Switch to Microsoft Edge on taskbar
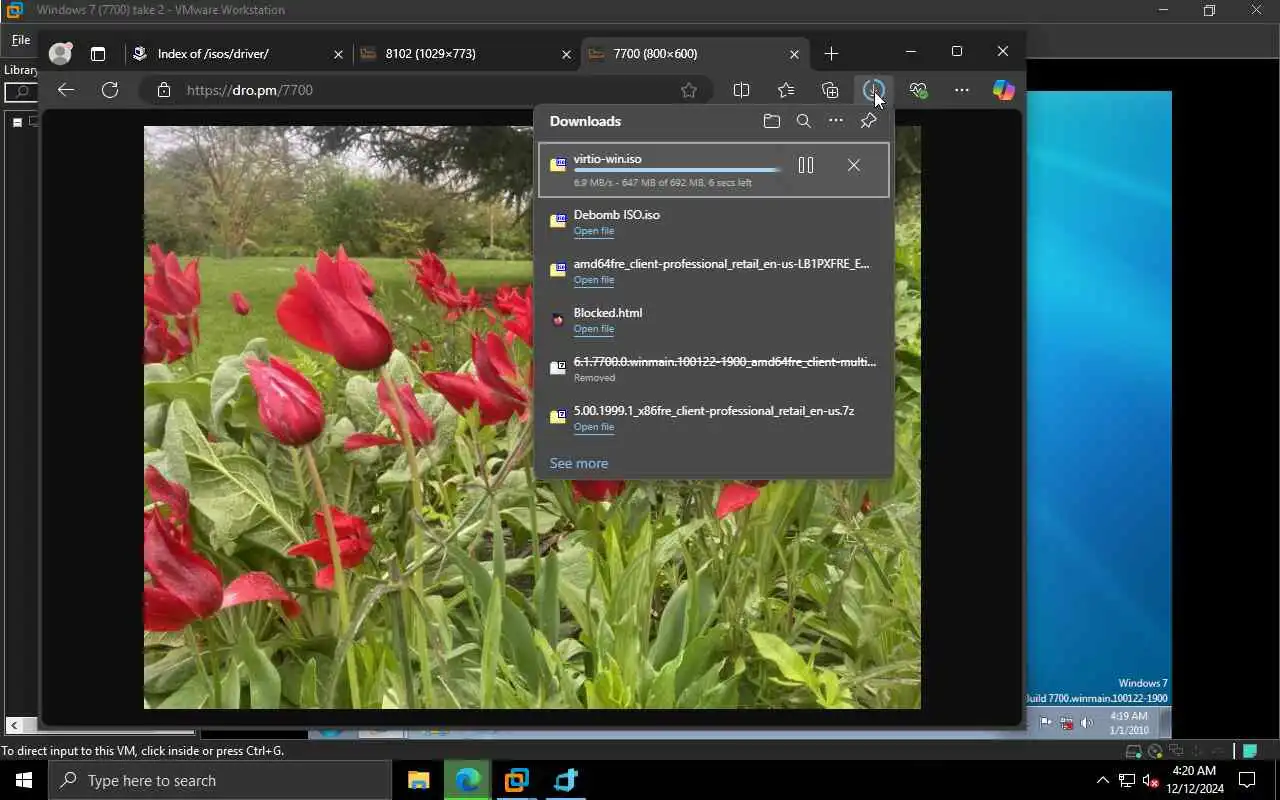 coord(467,780)
